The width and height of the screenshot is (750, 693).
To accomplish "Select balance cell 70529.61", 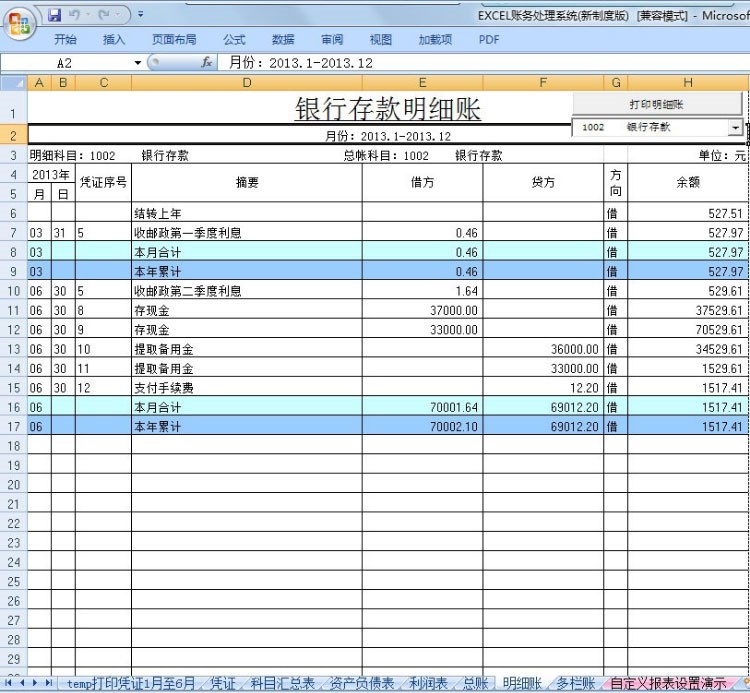I will tap(688, 330).
